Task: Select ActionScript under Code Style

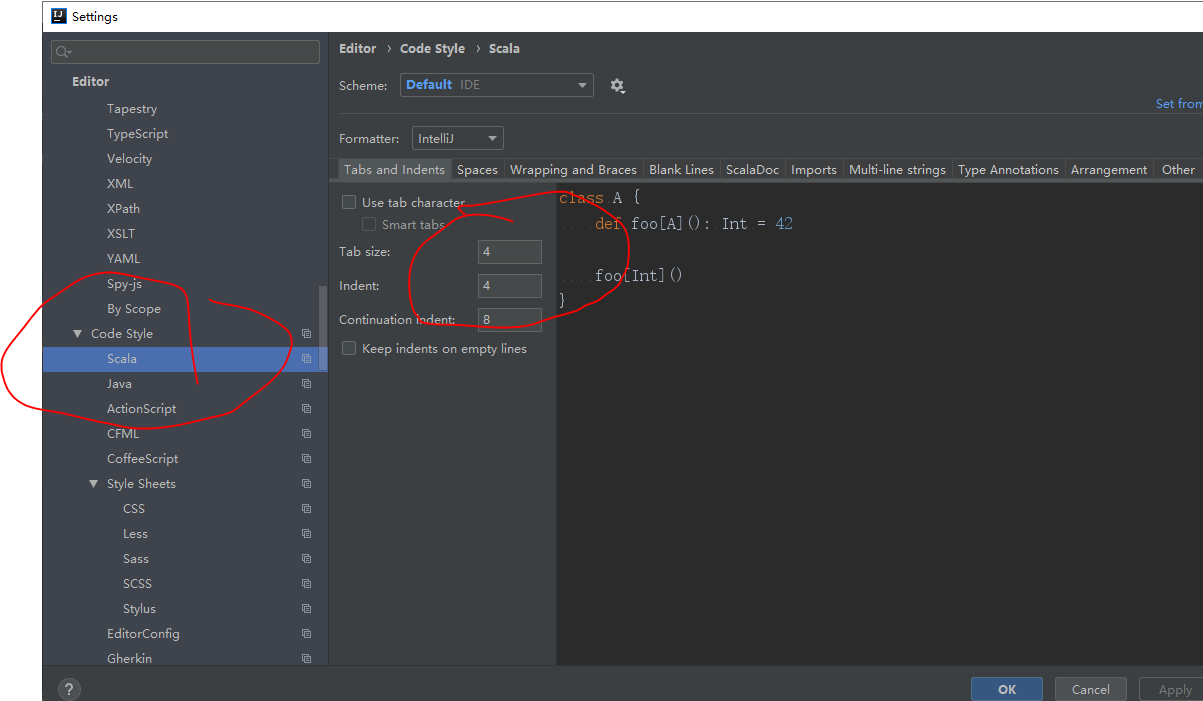Action: click(141, 409)
